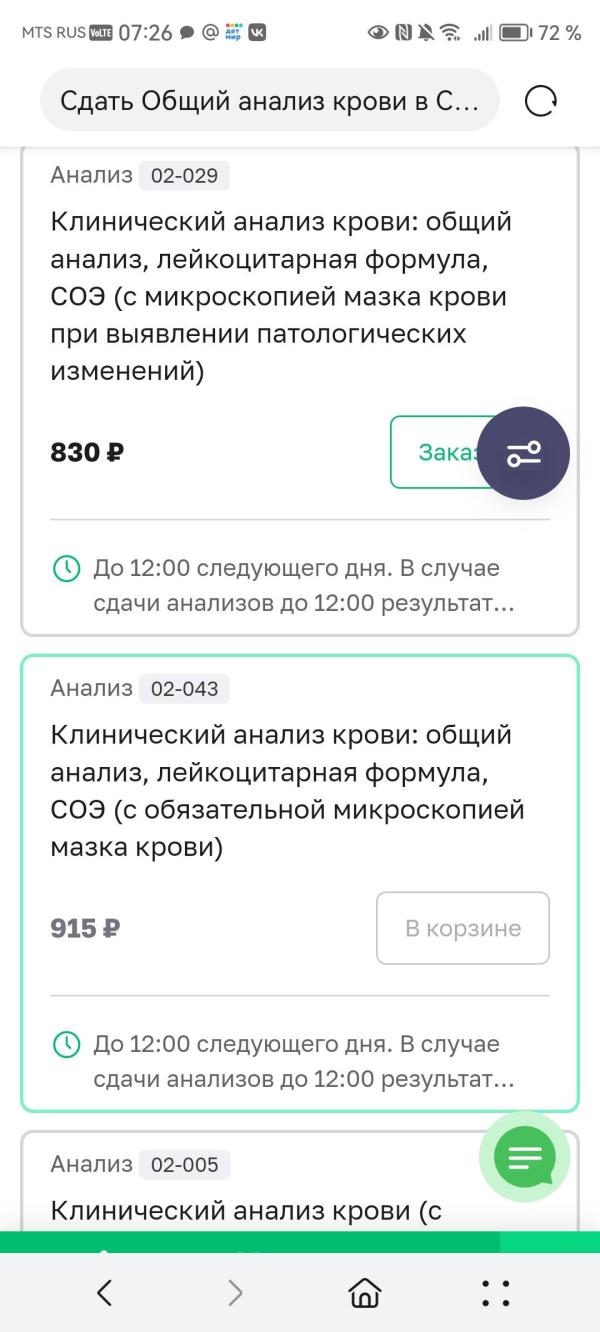The height and width of the screenshot is (1332, 600).
Task: Open the green chat support button
Action: point(524,1156)
